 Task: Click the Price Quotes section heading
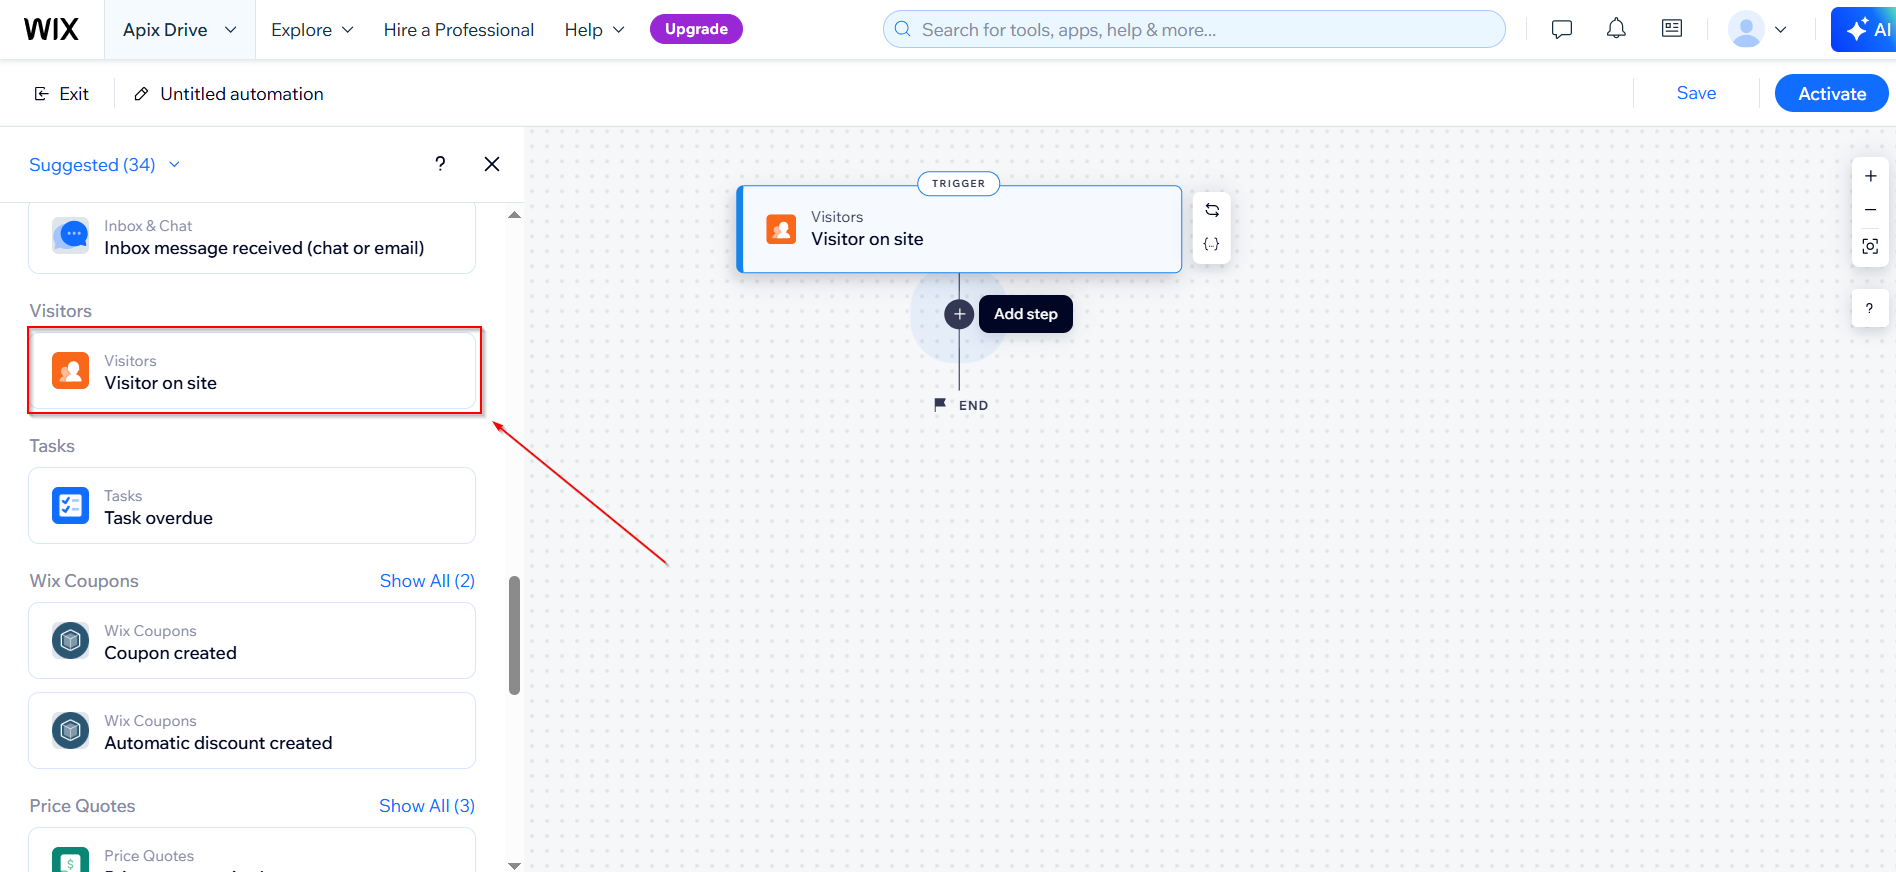coord(82,806)
